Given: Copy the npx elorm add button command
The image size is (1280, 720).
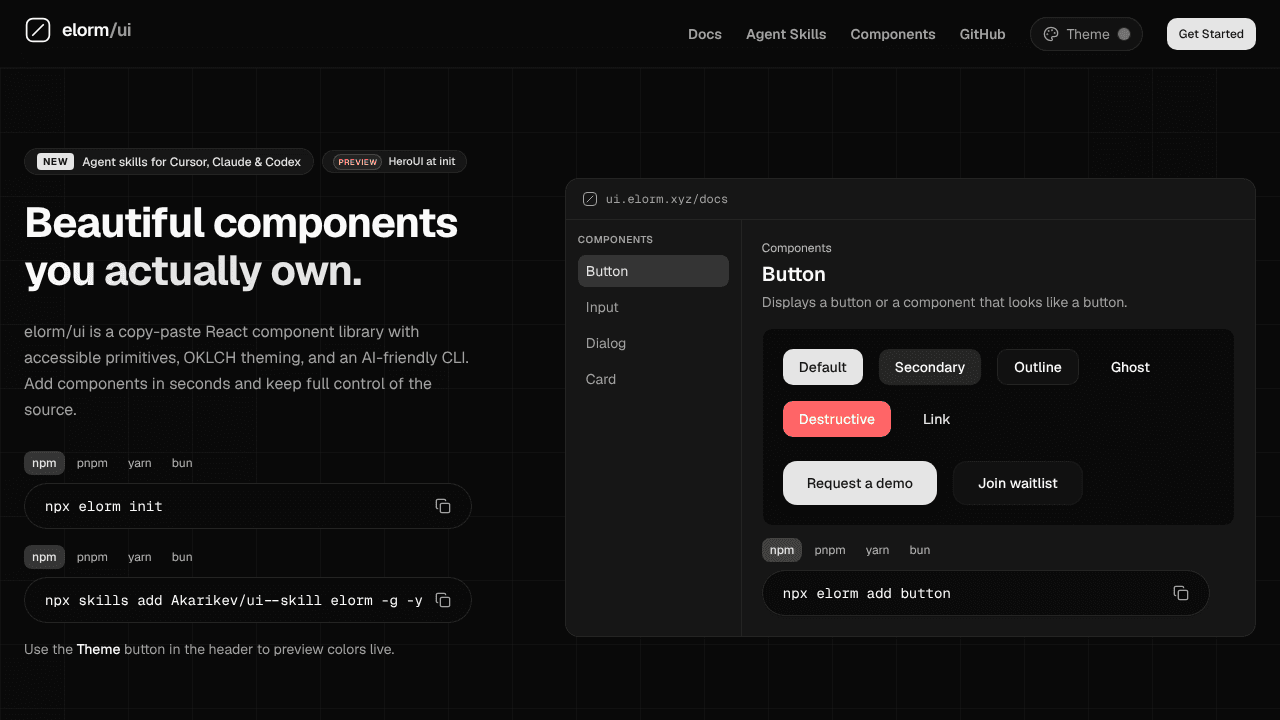Looking at the screenshot, I should [1181, 593].
